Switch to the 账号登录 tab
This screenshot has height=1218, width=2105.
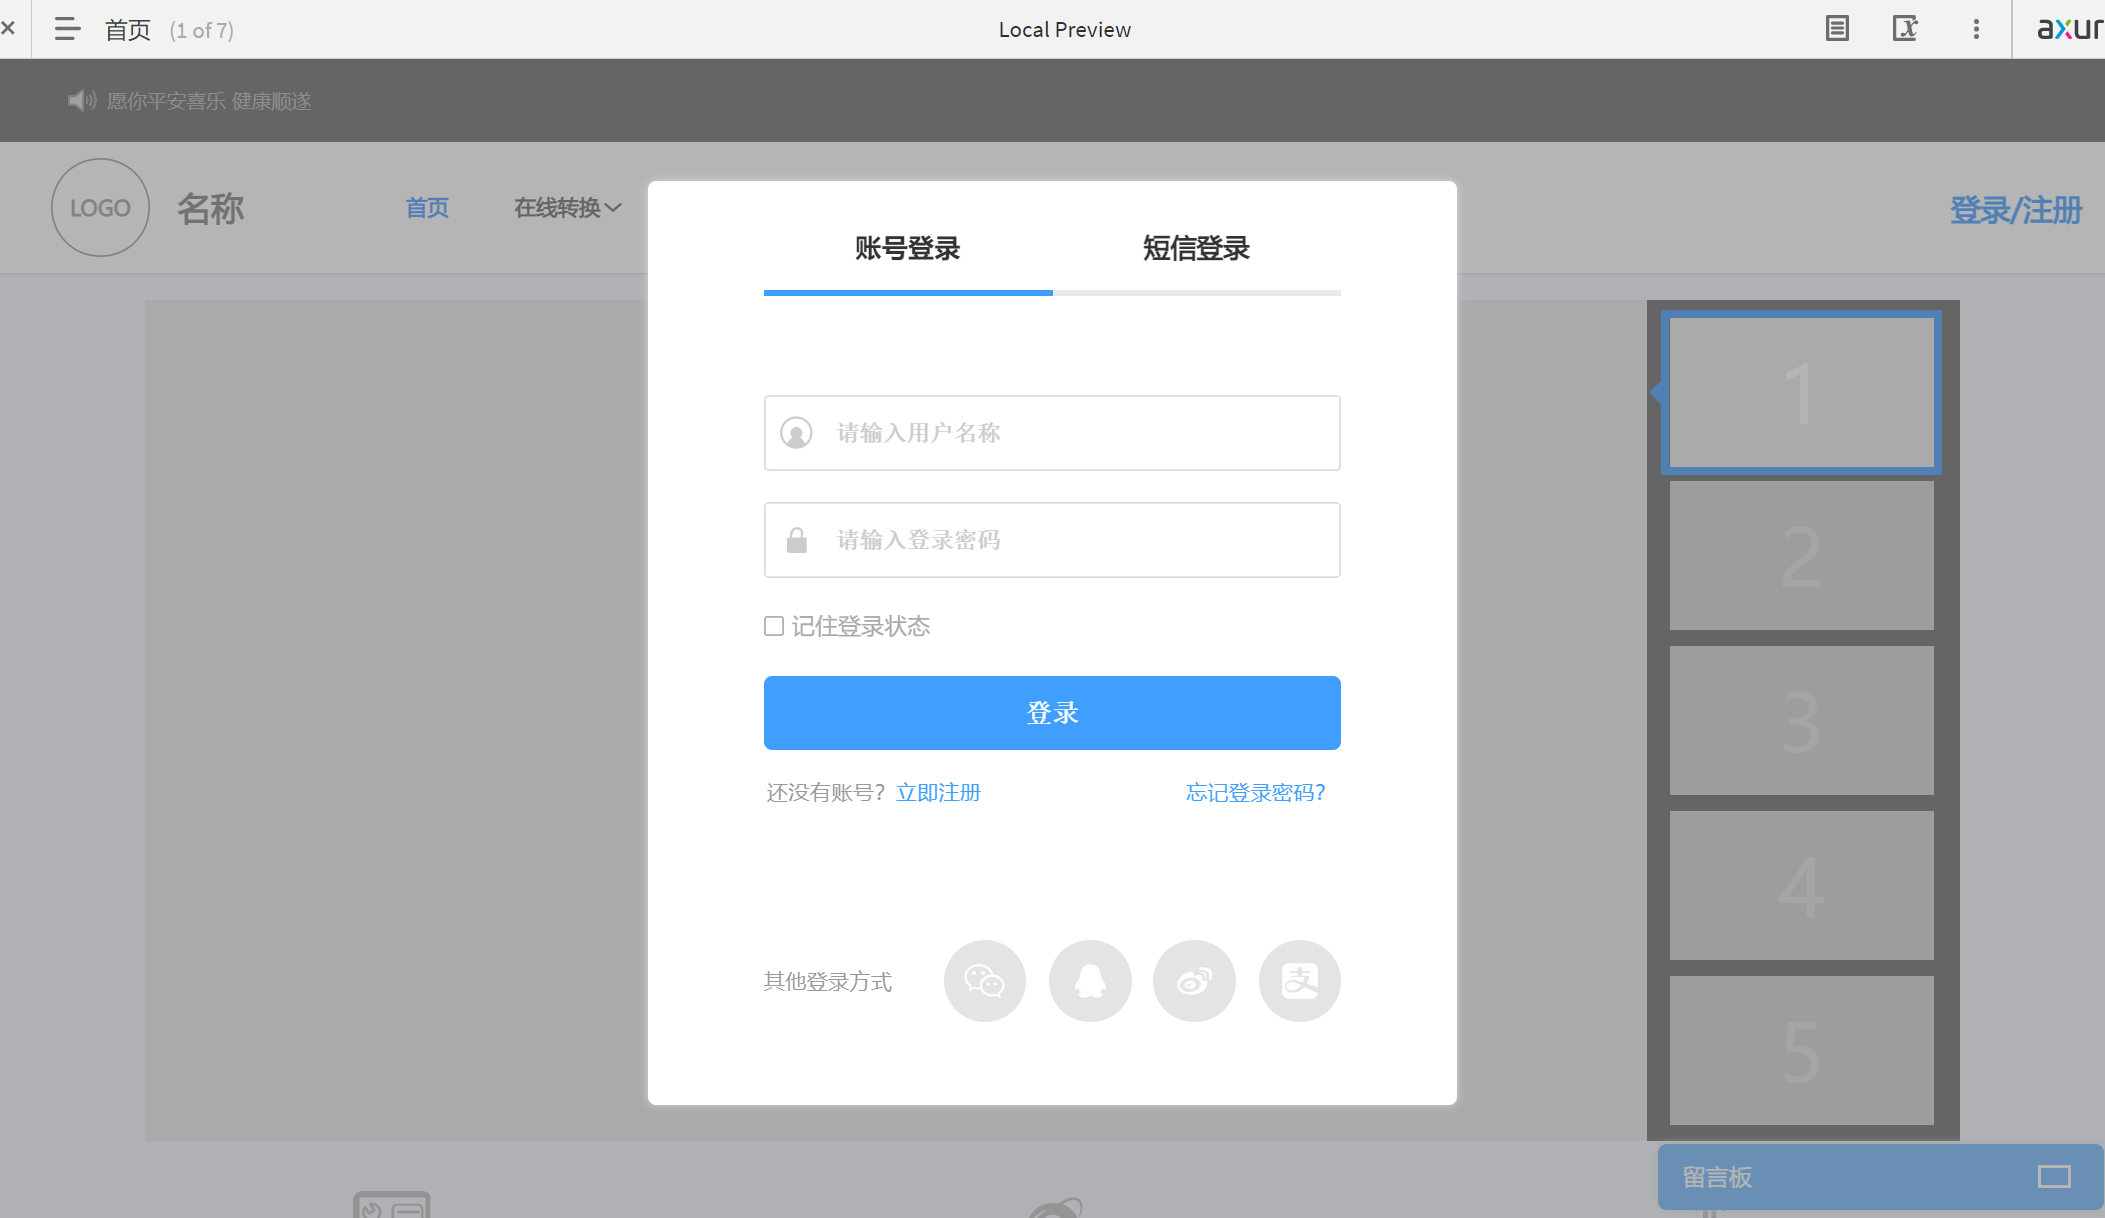pos(907,249)
